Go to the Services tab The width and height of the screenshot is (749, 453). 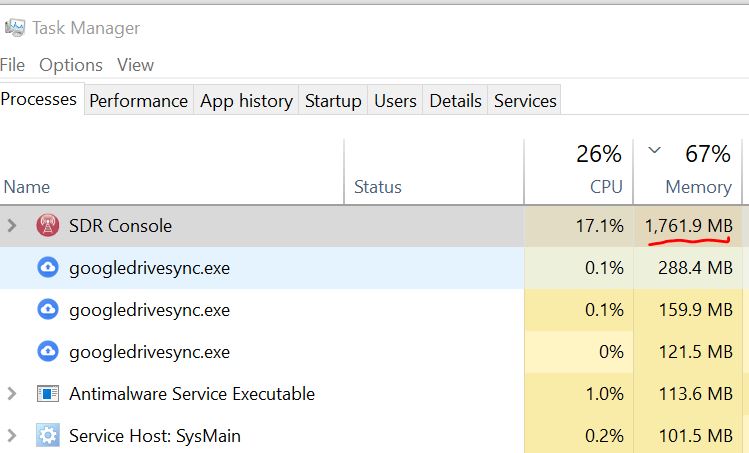click(x=525, y=101)
